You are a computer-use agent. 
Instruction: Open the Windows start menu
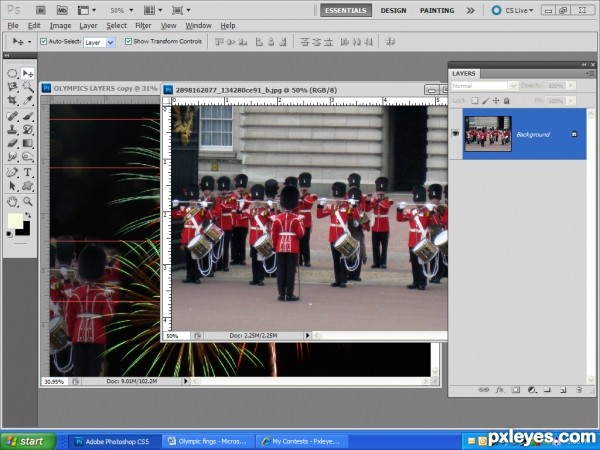point(28,441)
